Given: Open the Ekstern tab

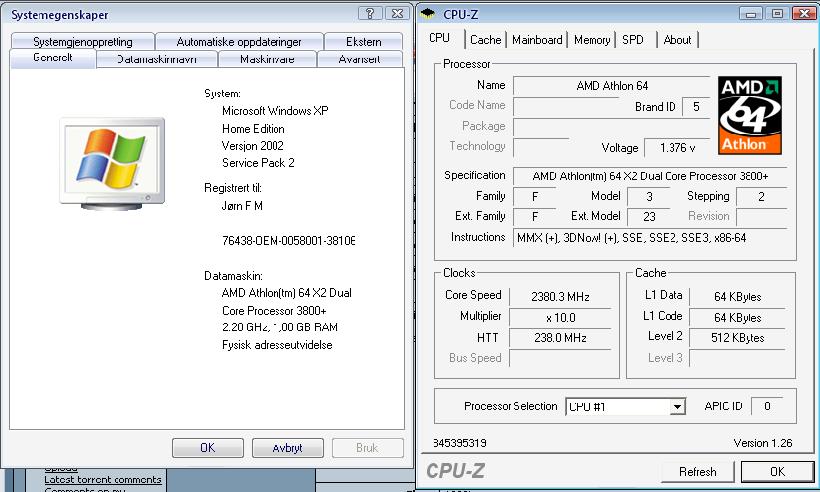Looking at the screenshot, I should pos(363,41).
